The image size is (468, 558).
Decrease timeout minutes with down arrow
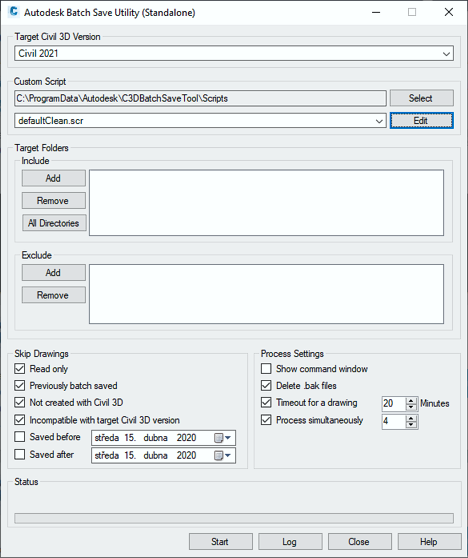click(411, 407)
